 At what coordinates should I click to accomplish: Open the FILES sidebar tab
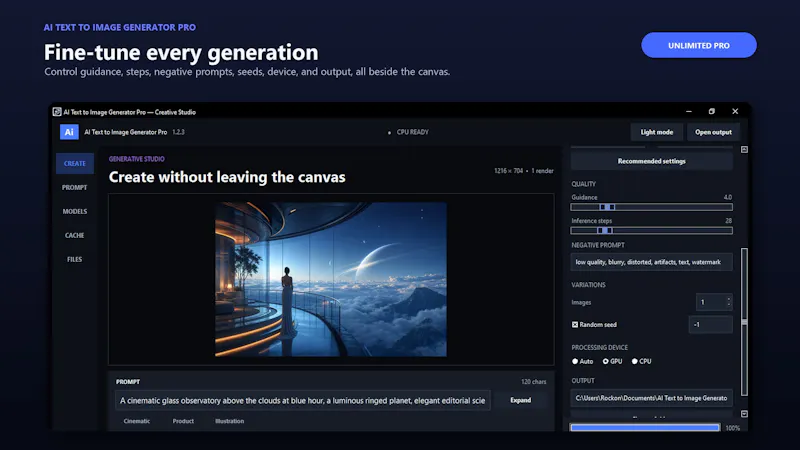(74, 260)
